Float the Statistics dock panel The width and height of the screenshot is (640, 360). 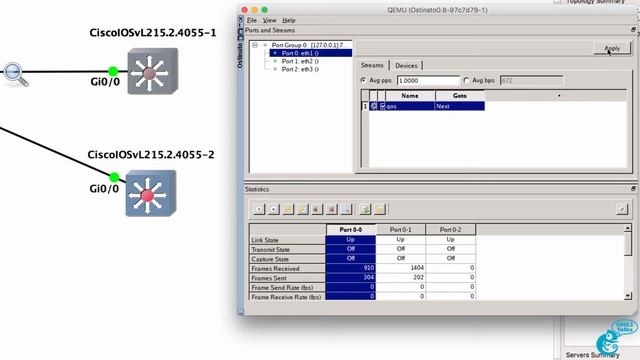[x=633, y=189]
